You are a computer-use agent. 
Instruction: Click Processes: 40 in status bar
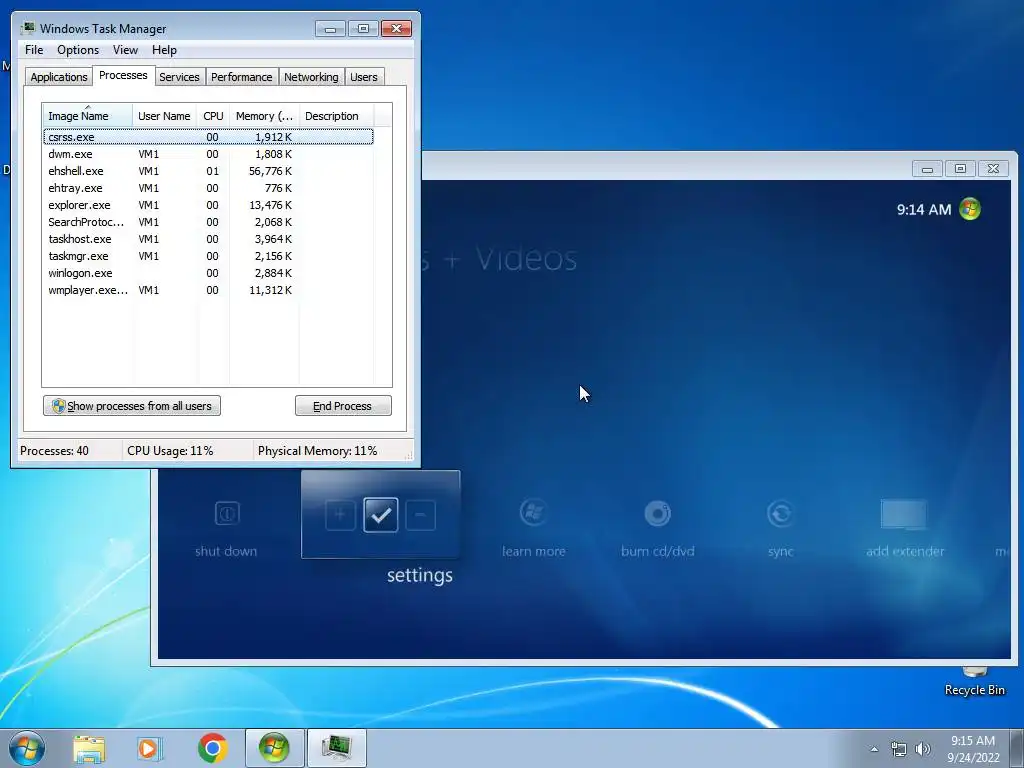(x=54, y=451)
